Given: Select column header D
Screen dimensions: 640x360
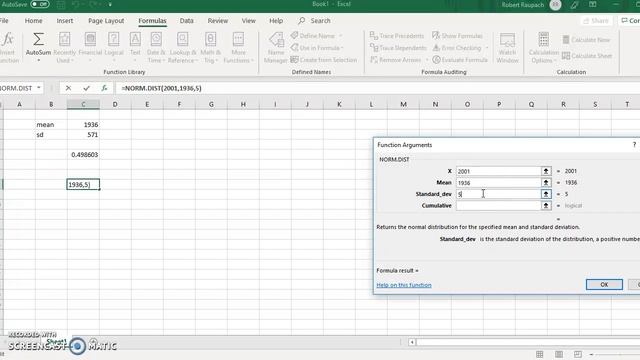Looking at the screenshot, I should pos(115,104).
